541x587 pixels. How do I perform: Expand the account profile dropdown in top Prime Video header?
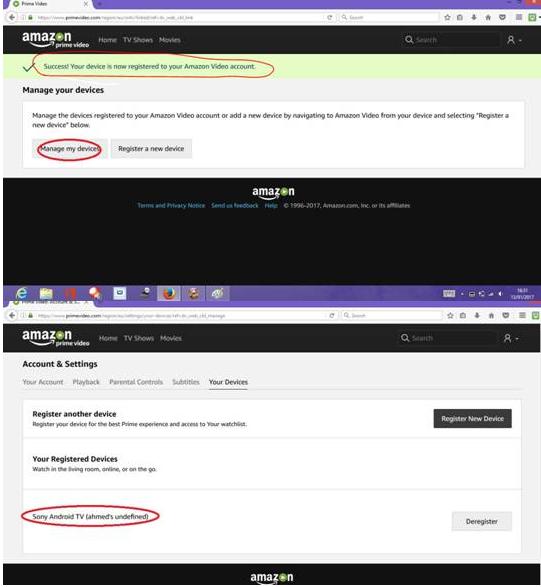(x=514, y=40)
